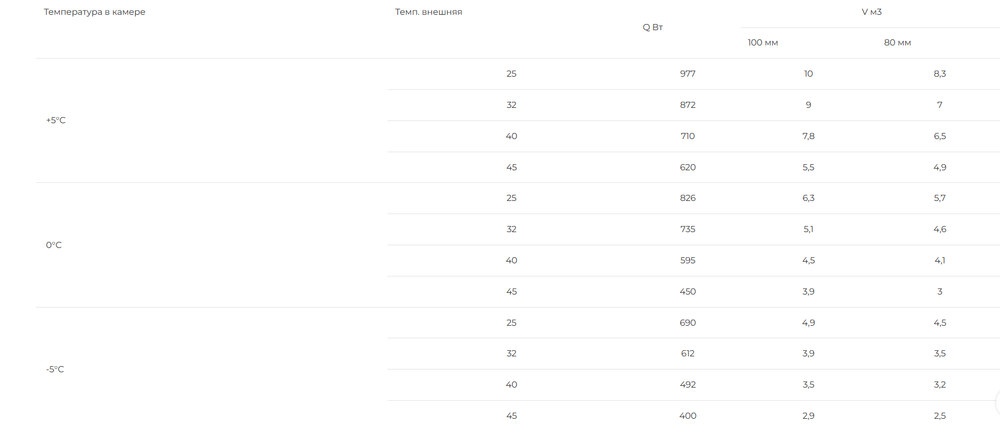This screenshot has width=1000, height=427.
Task: Click the Q value 612
Action: coord(688,354)
